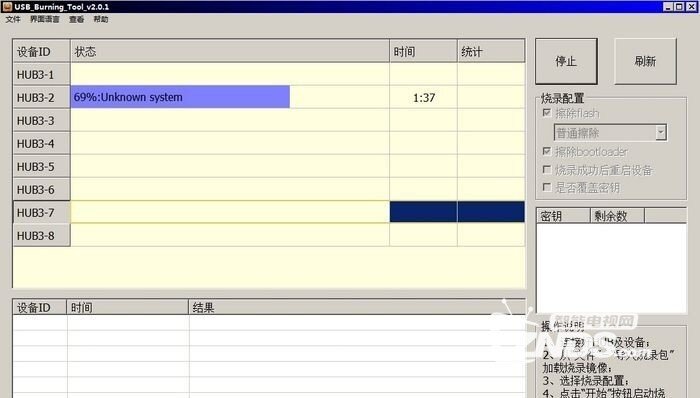
Task: Click the upper 设备ID column header
Action: [41, 51]
